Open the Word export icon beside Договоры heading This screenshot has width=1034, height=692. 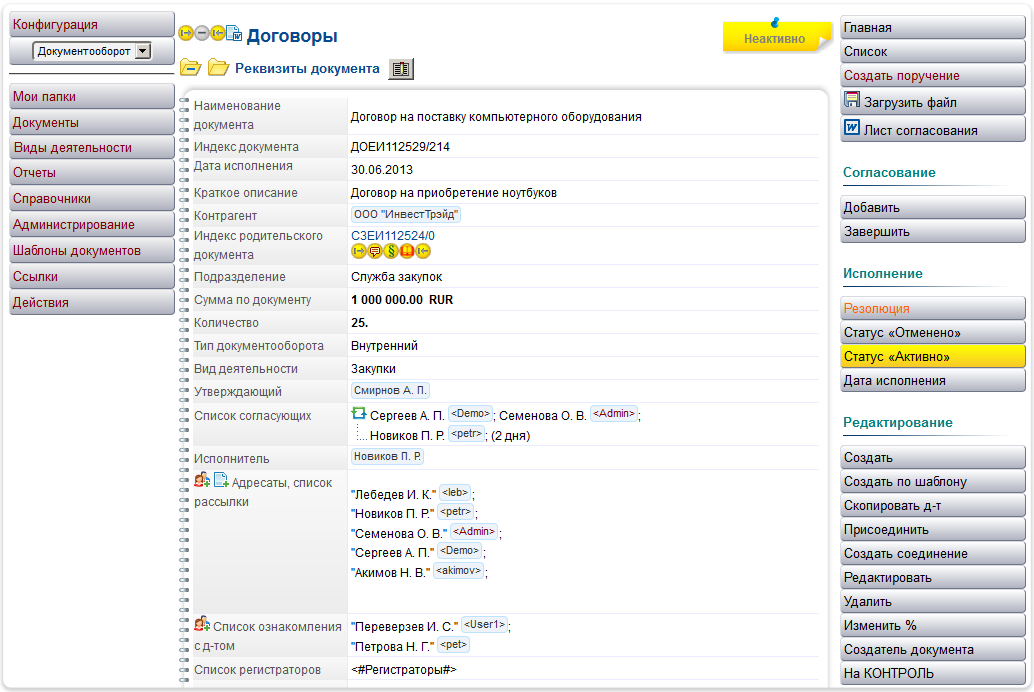tap(233, 32)
